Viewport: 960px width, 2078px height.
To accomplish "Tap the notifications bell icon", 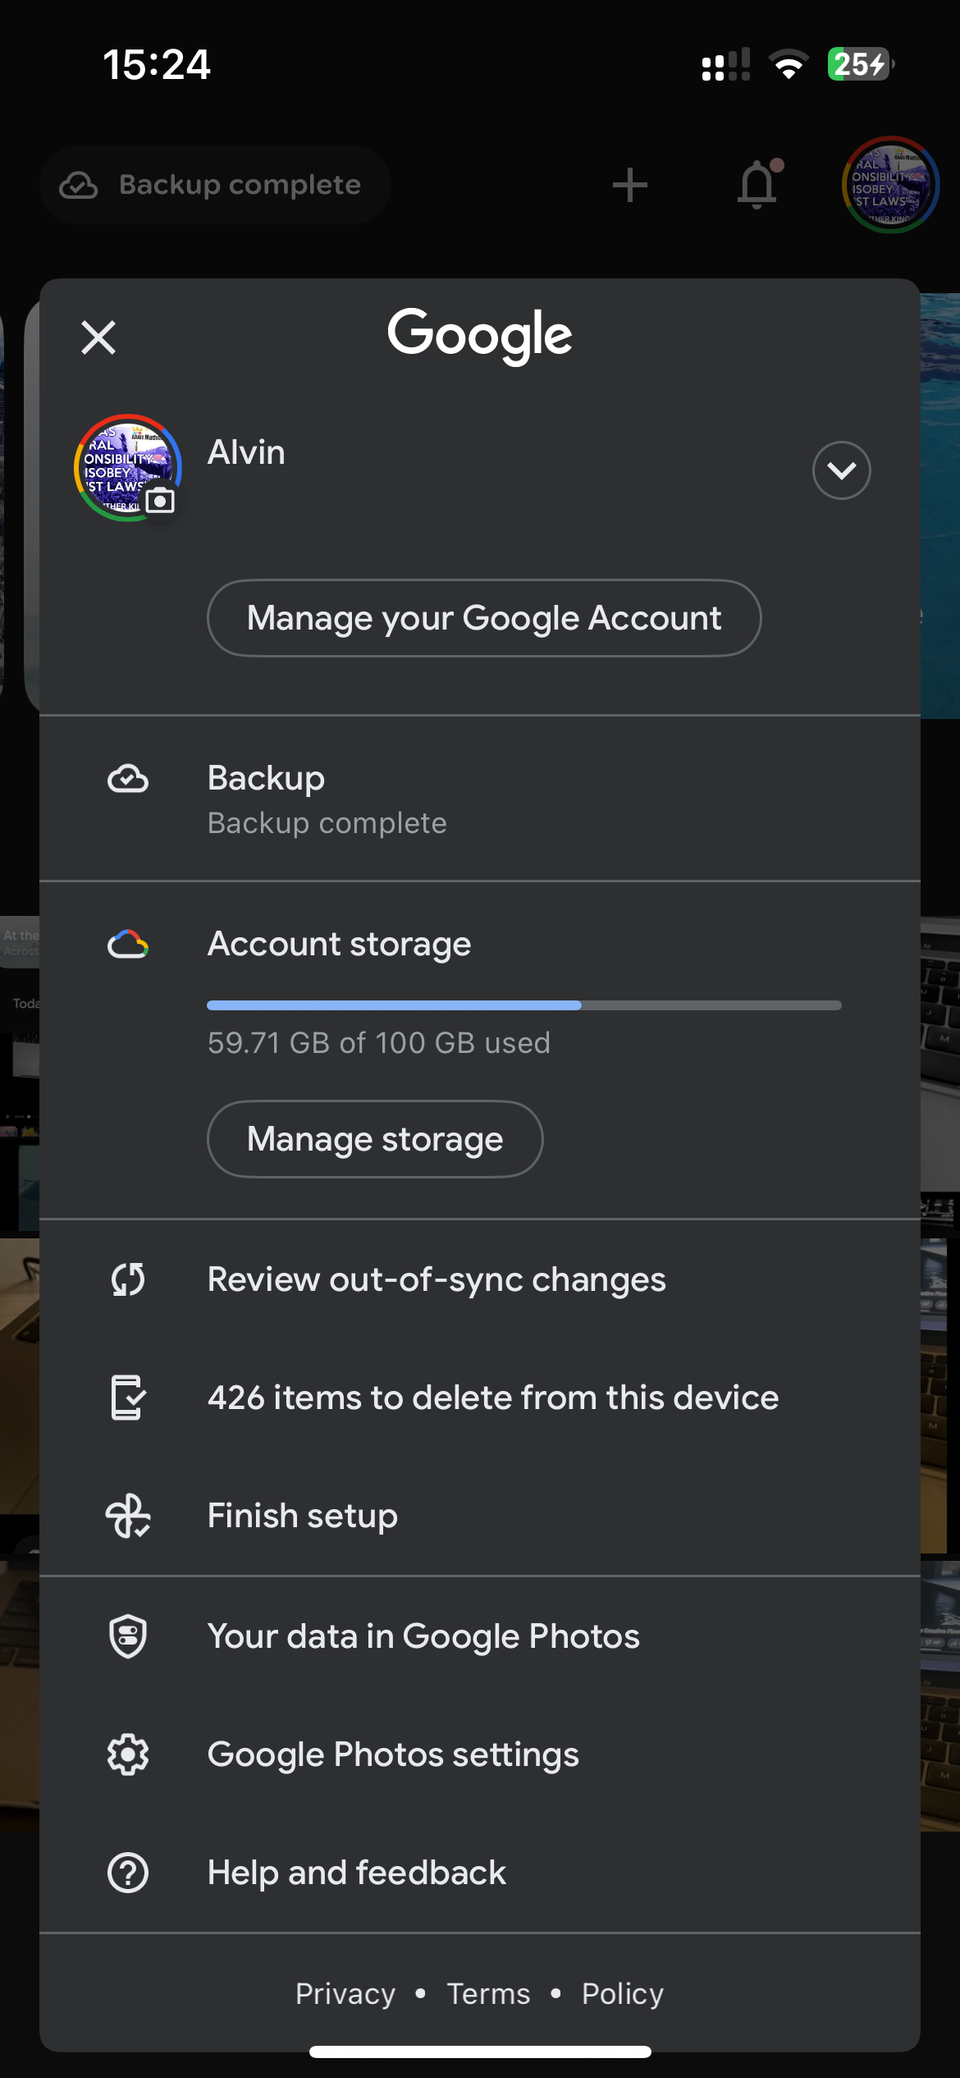I will pyautogui.click(x=757, y=184).
